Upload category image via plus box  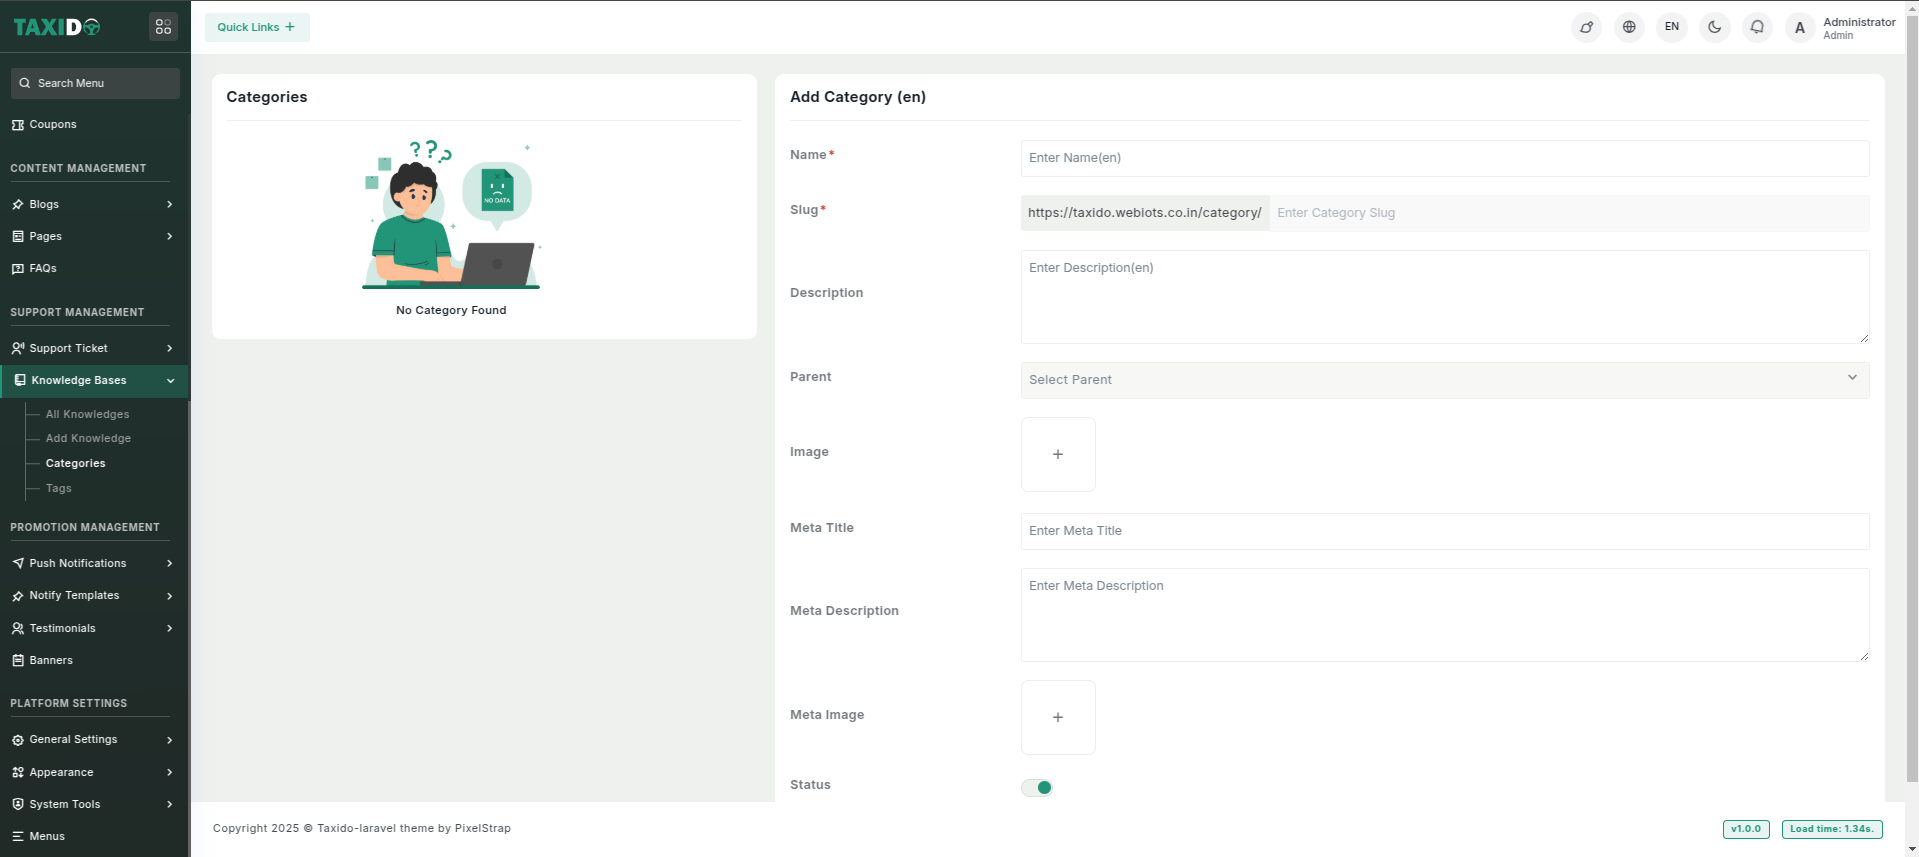click(1057, 454)
